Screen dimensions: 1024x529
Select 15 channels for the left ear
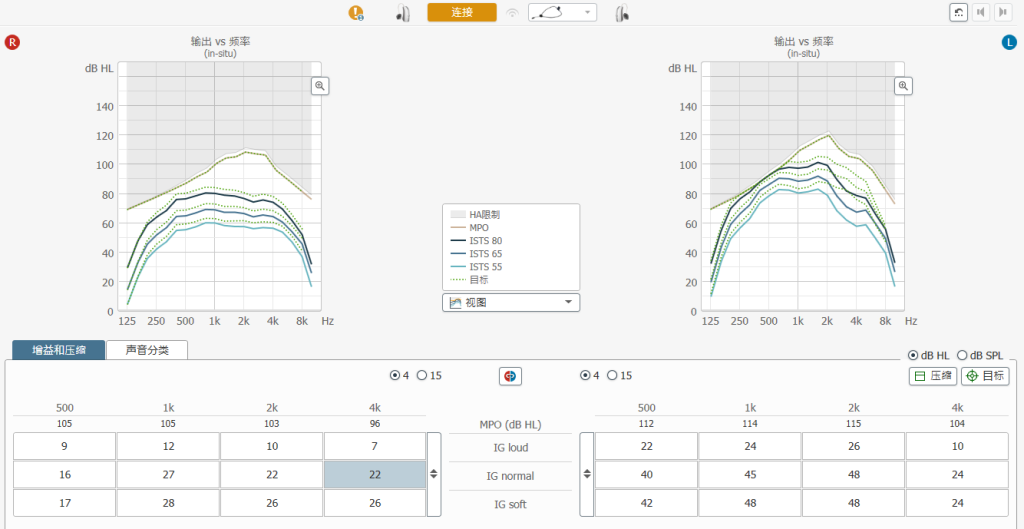click(612, 376)
